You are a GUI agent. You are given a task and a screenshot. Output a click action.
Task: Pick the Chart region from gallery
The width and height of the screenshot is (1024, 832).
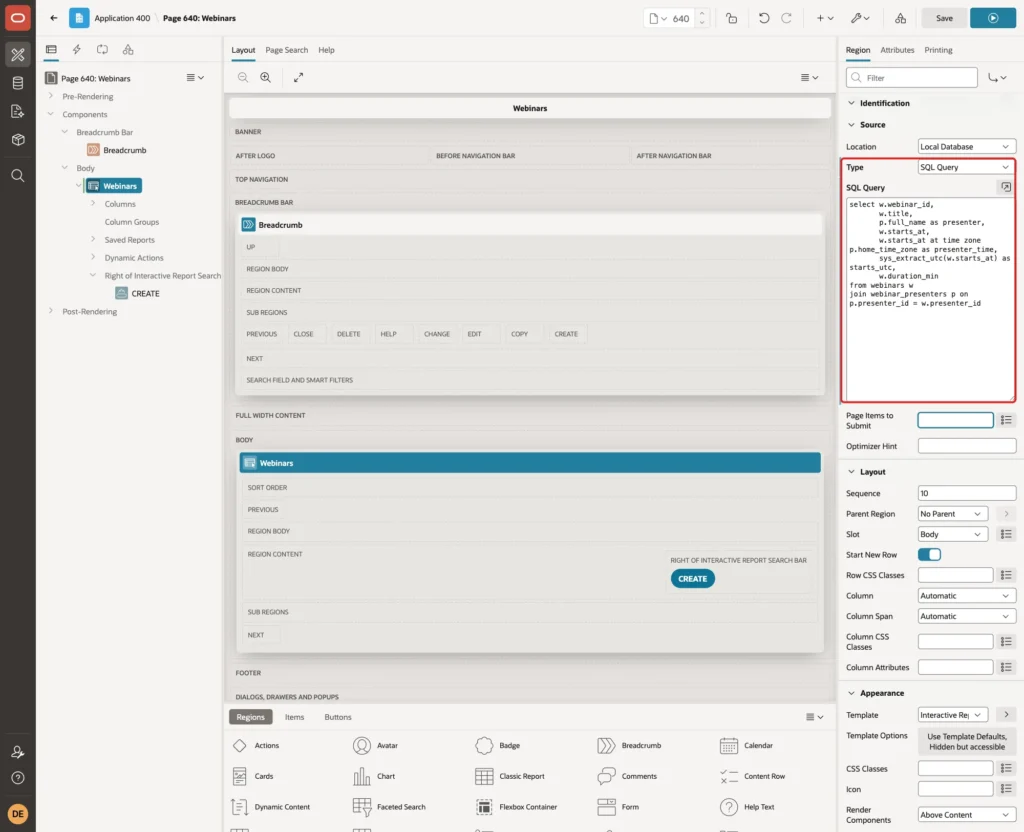[x=374, y=776]
